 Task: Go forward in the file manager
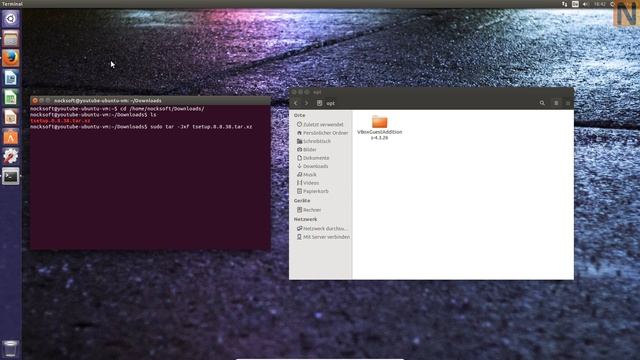pyautogui.click(x=307, y=103)
